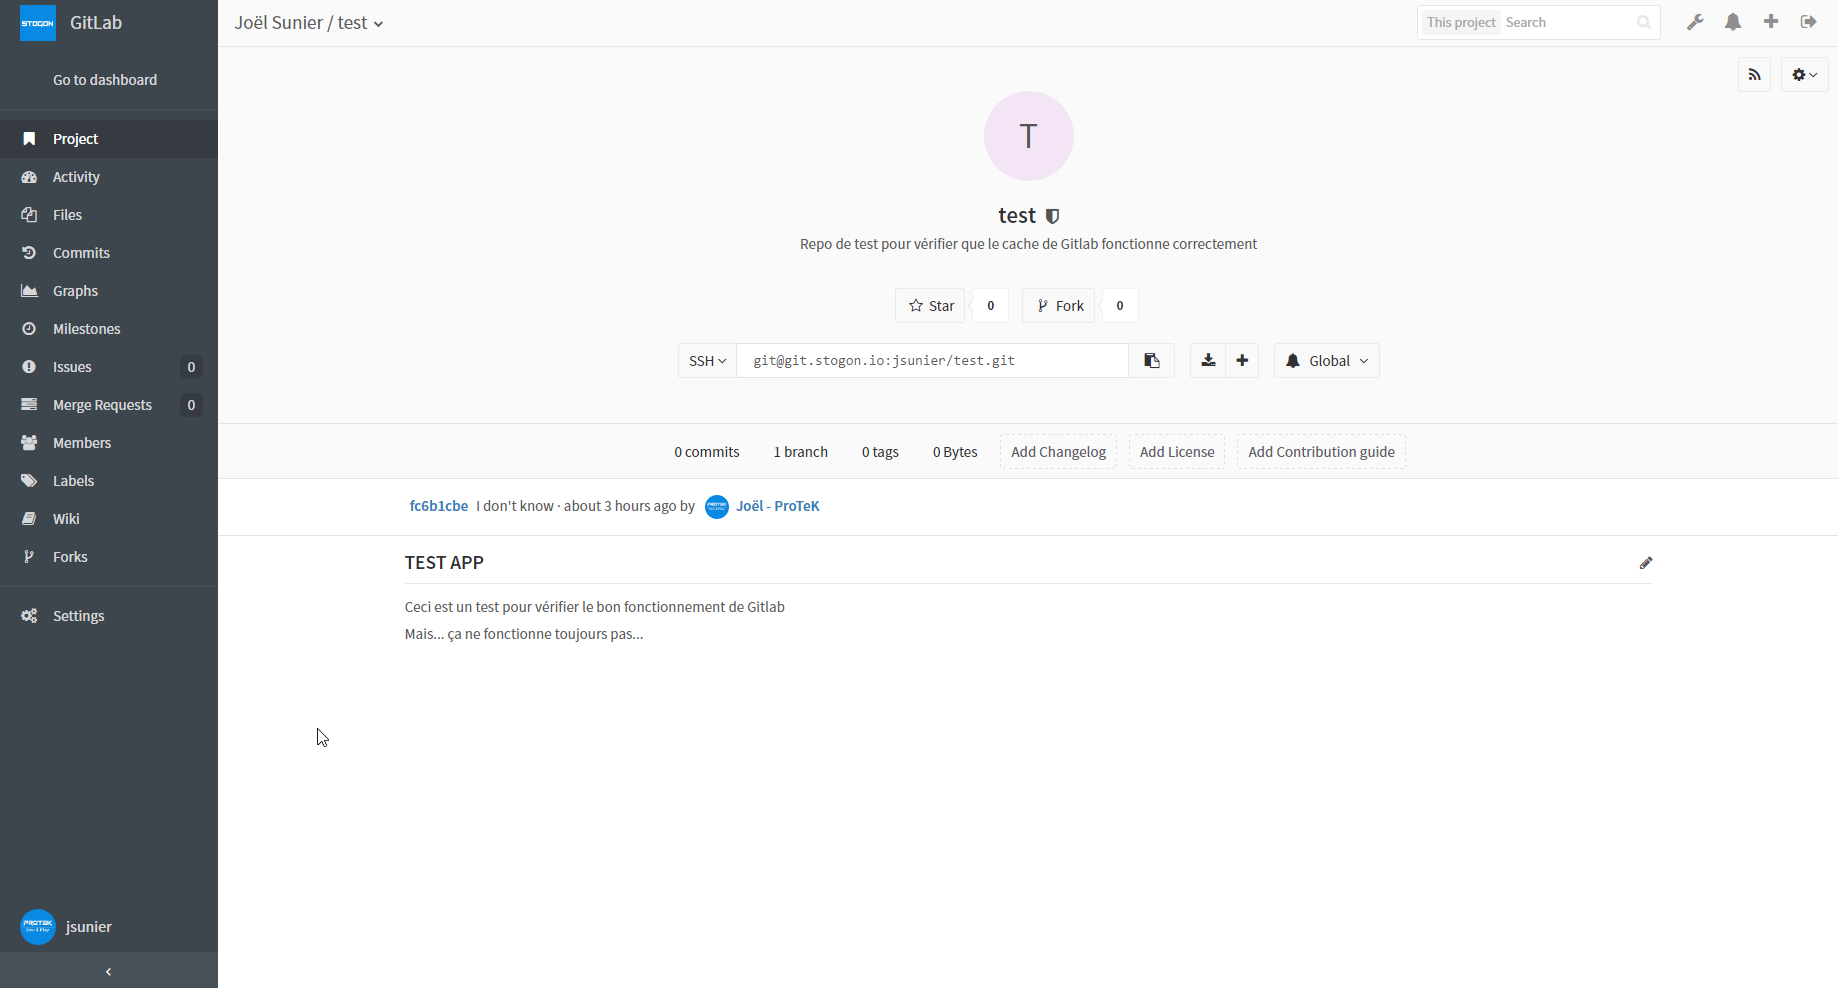
Task: Click the download repository icon
Action: (x=1208, y=361)
